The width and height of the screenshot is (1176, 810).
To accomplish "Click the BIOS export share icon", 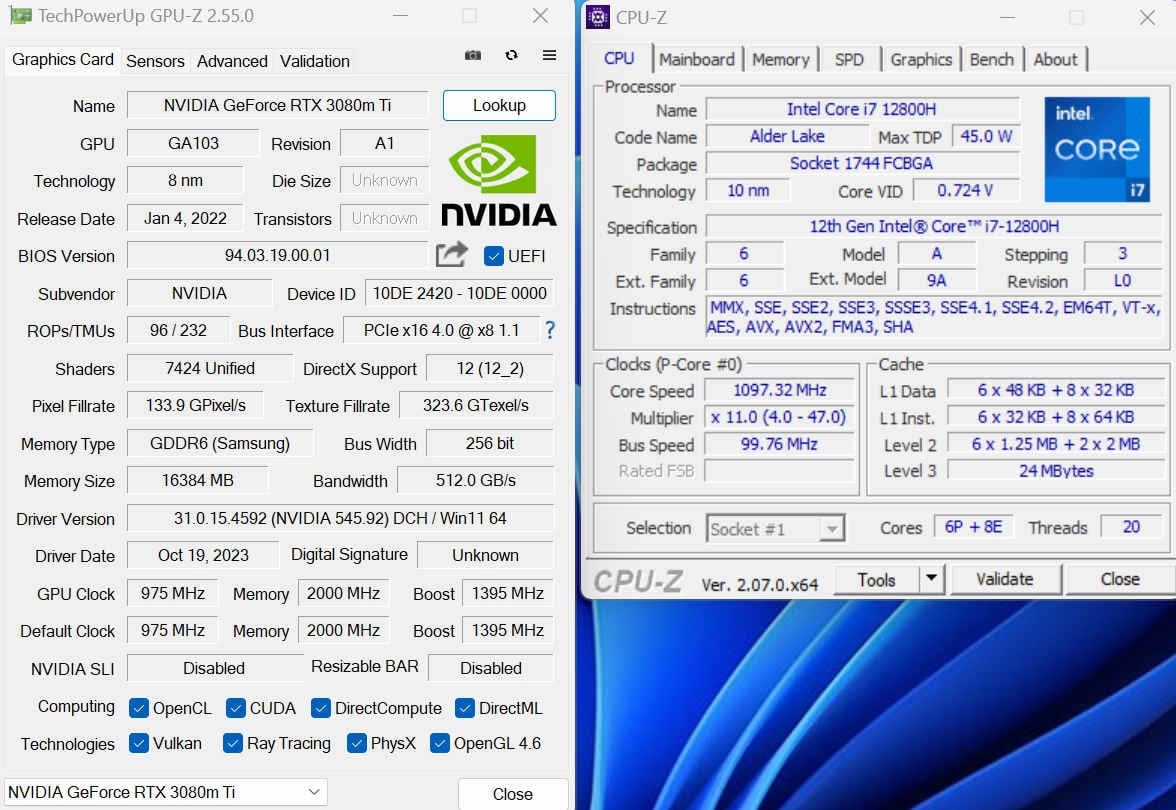I will 452,255.
